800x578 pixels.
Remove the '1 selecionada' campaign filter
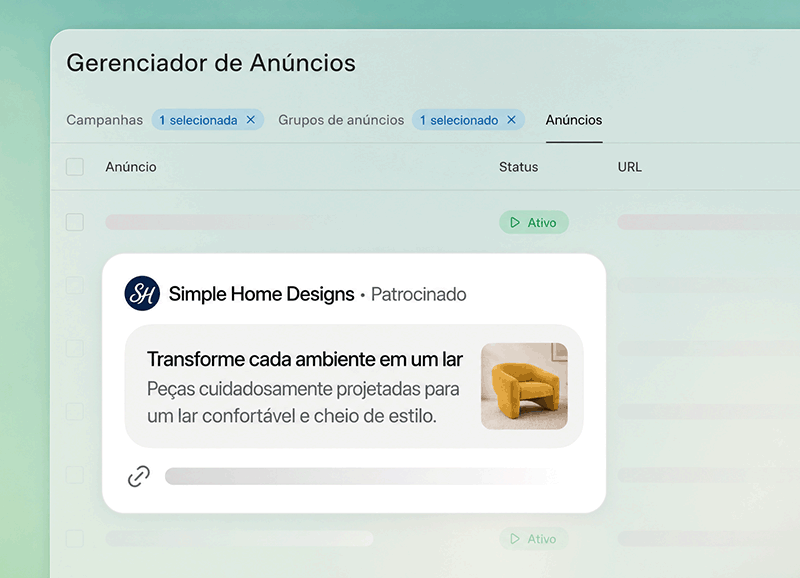251,119
